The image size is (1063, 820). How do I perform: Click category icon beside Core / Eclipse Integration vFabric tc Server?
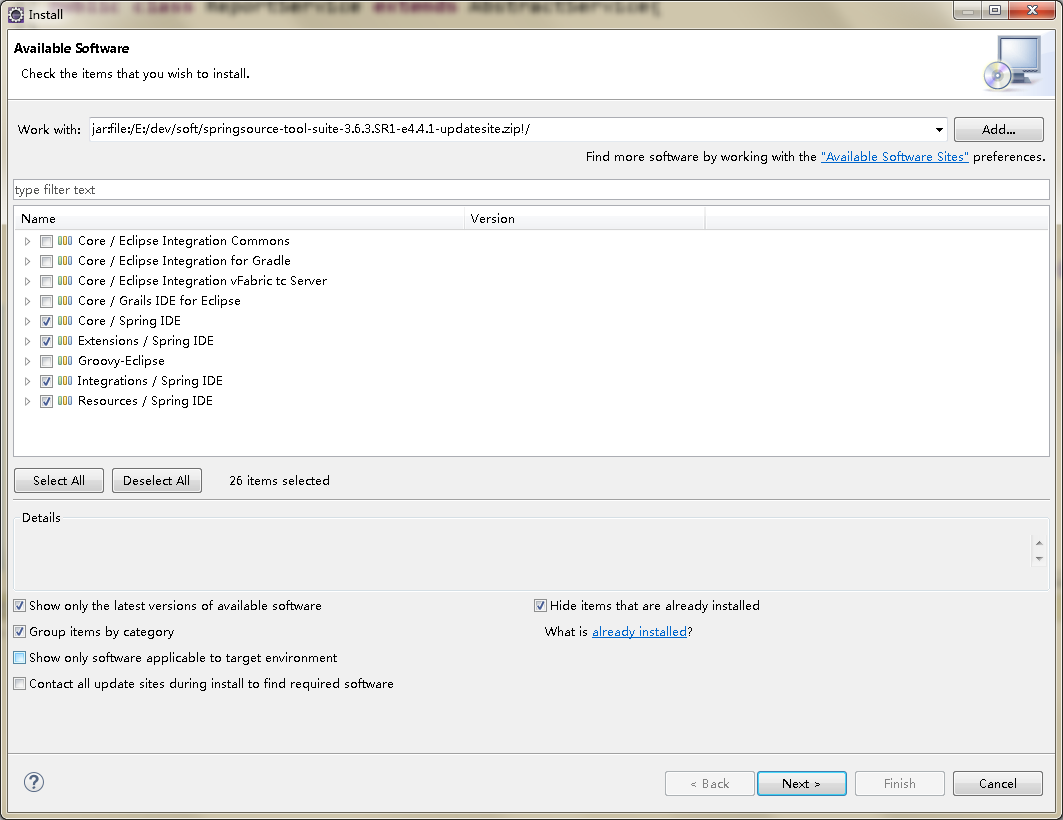click(x=65, y=281)
